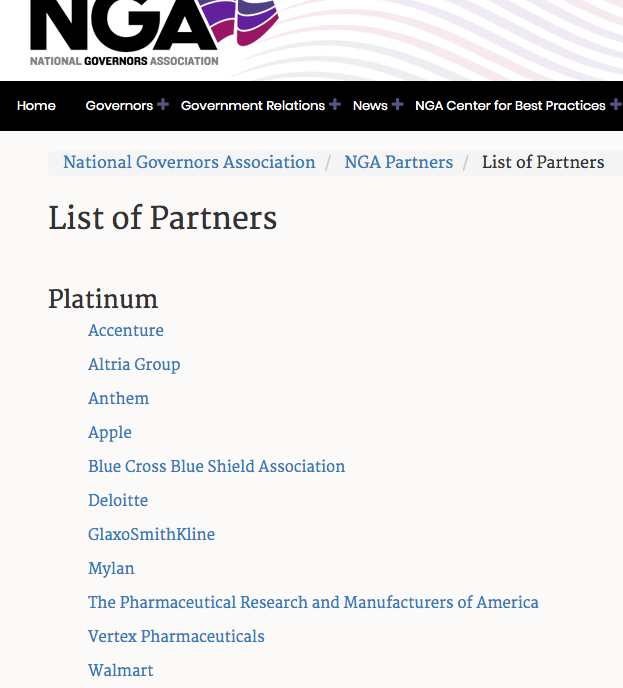Open the Anthem partner link

coord(118,398)
